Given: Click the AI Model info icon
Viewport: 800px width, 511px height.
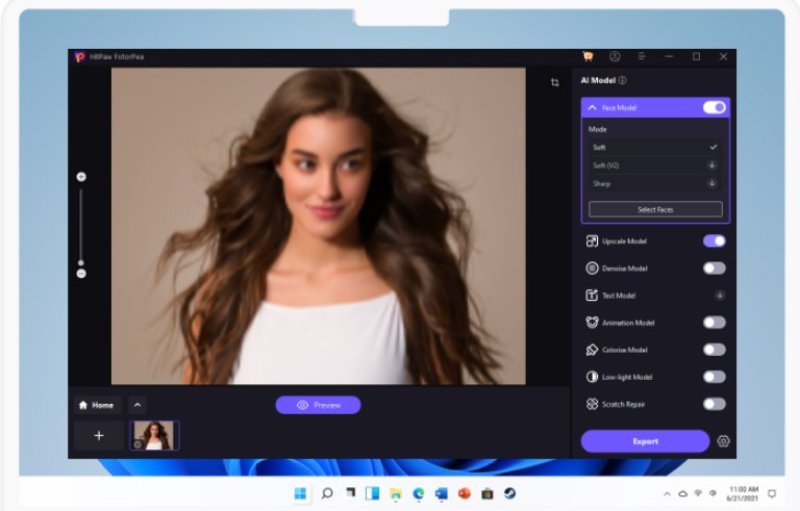Looking at the screenshot, I should [622, 80].
